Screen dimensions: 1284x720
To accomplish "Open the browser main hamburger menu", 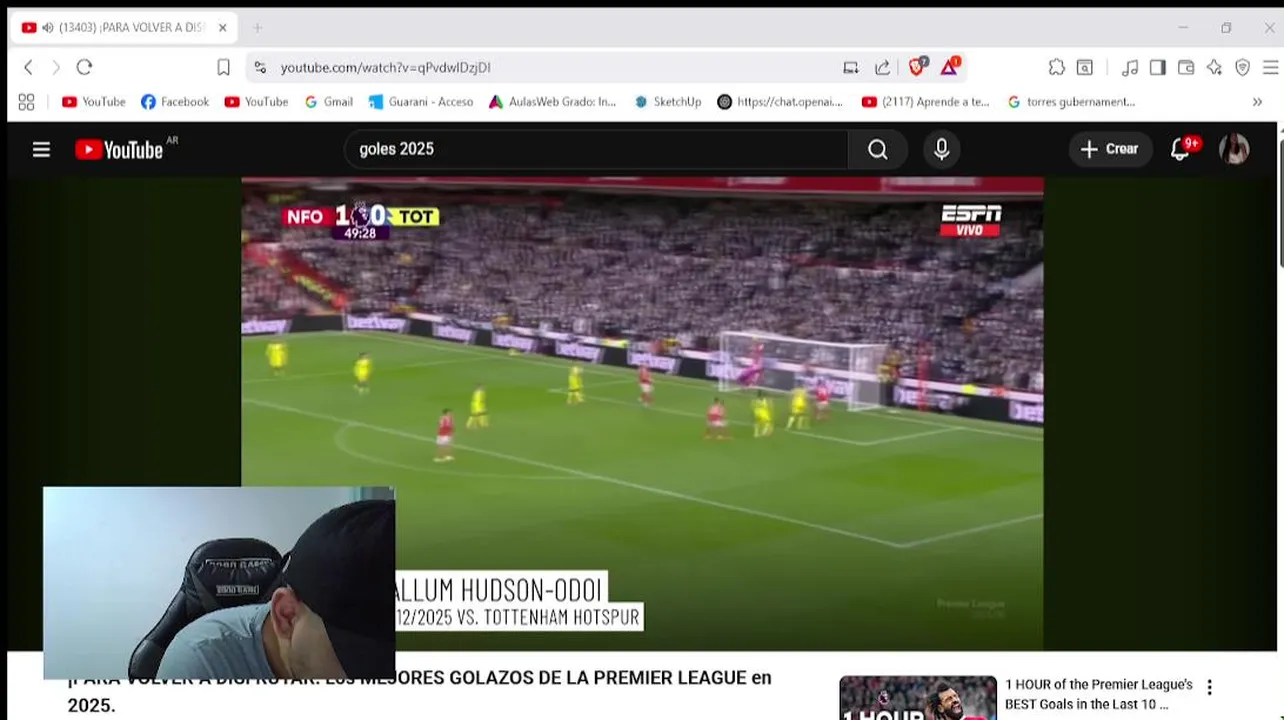I will coord(1270,67).
